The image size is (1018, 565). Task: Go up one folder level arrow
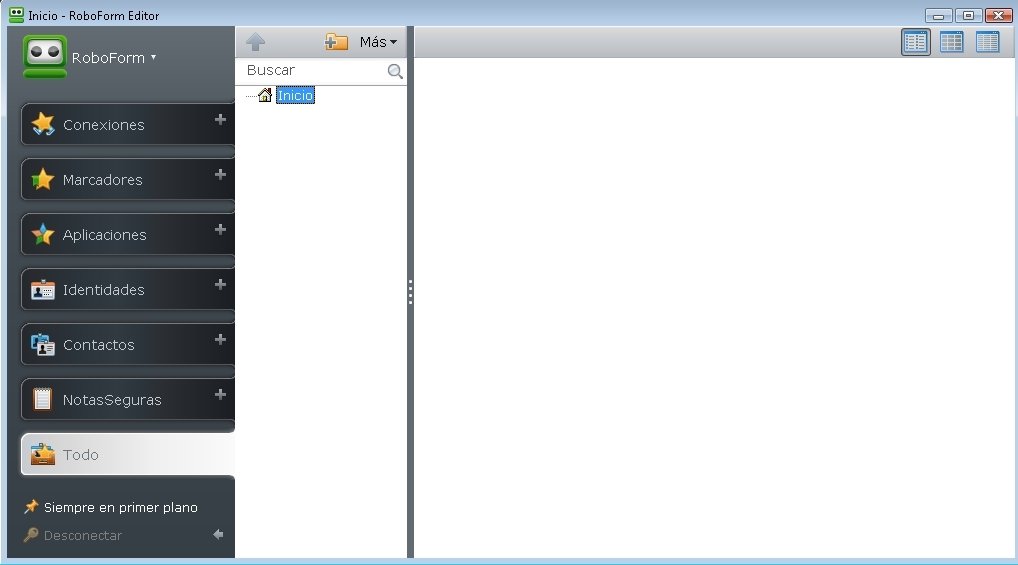[x=255, y=42]
